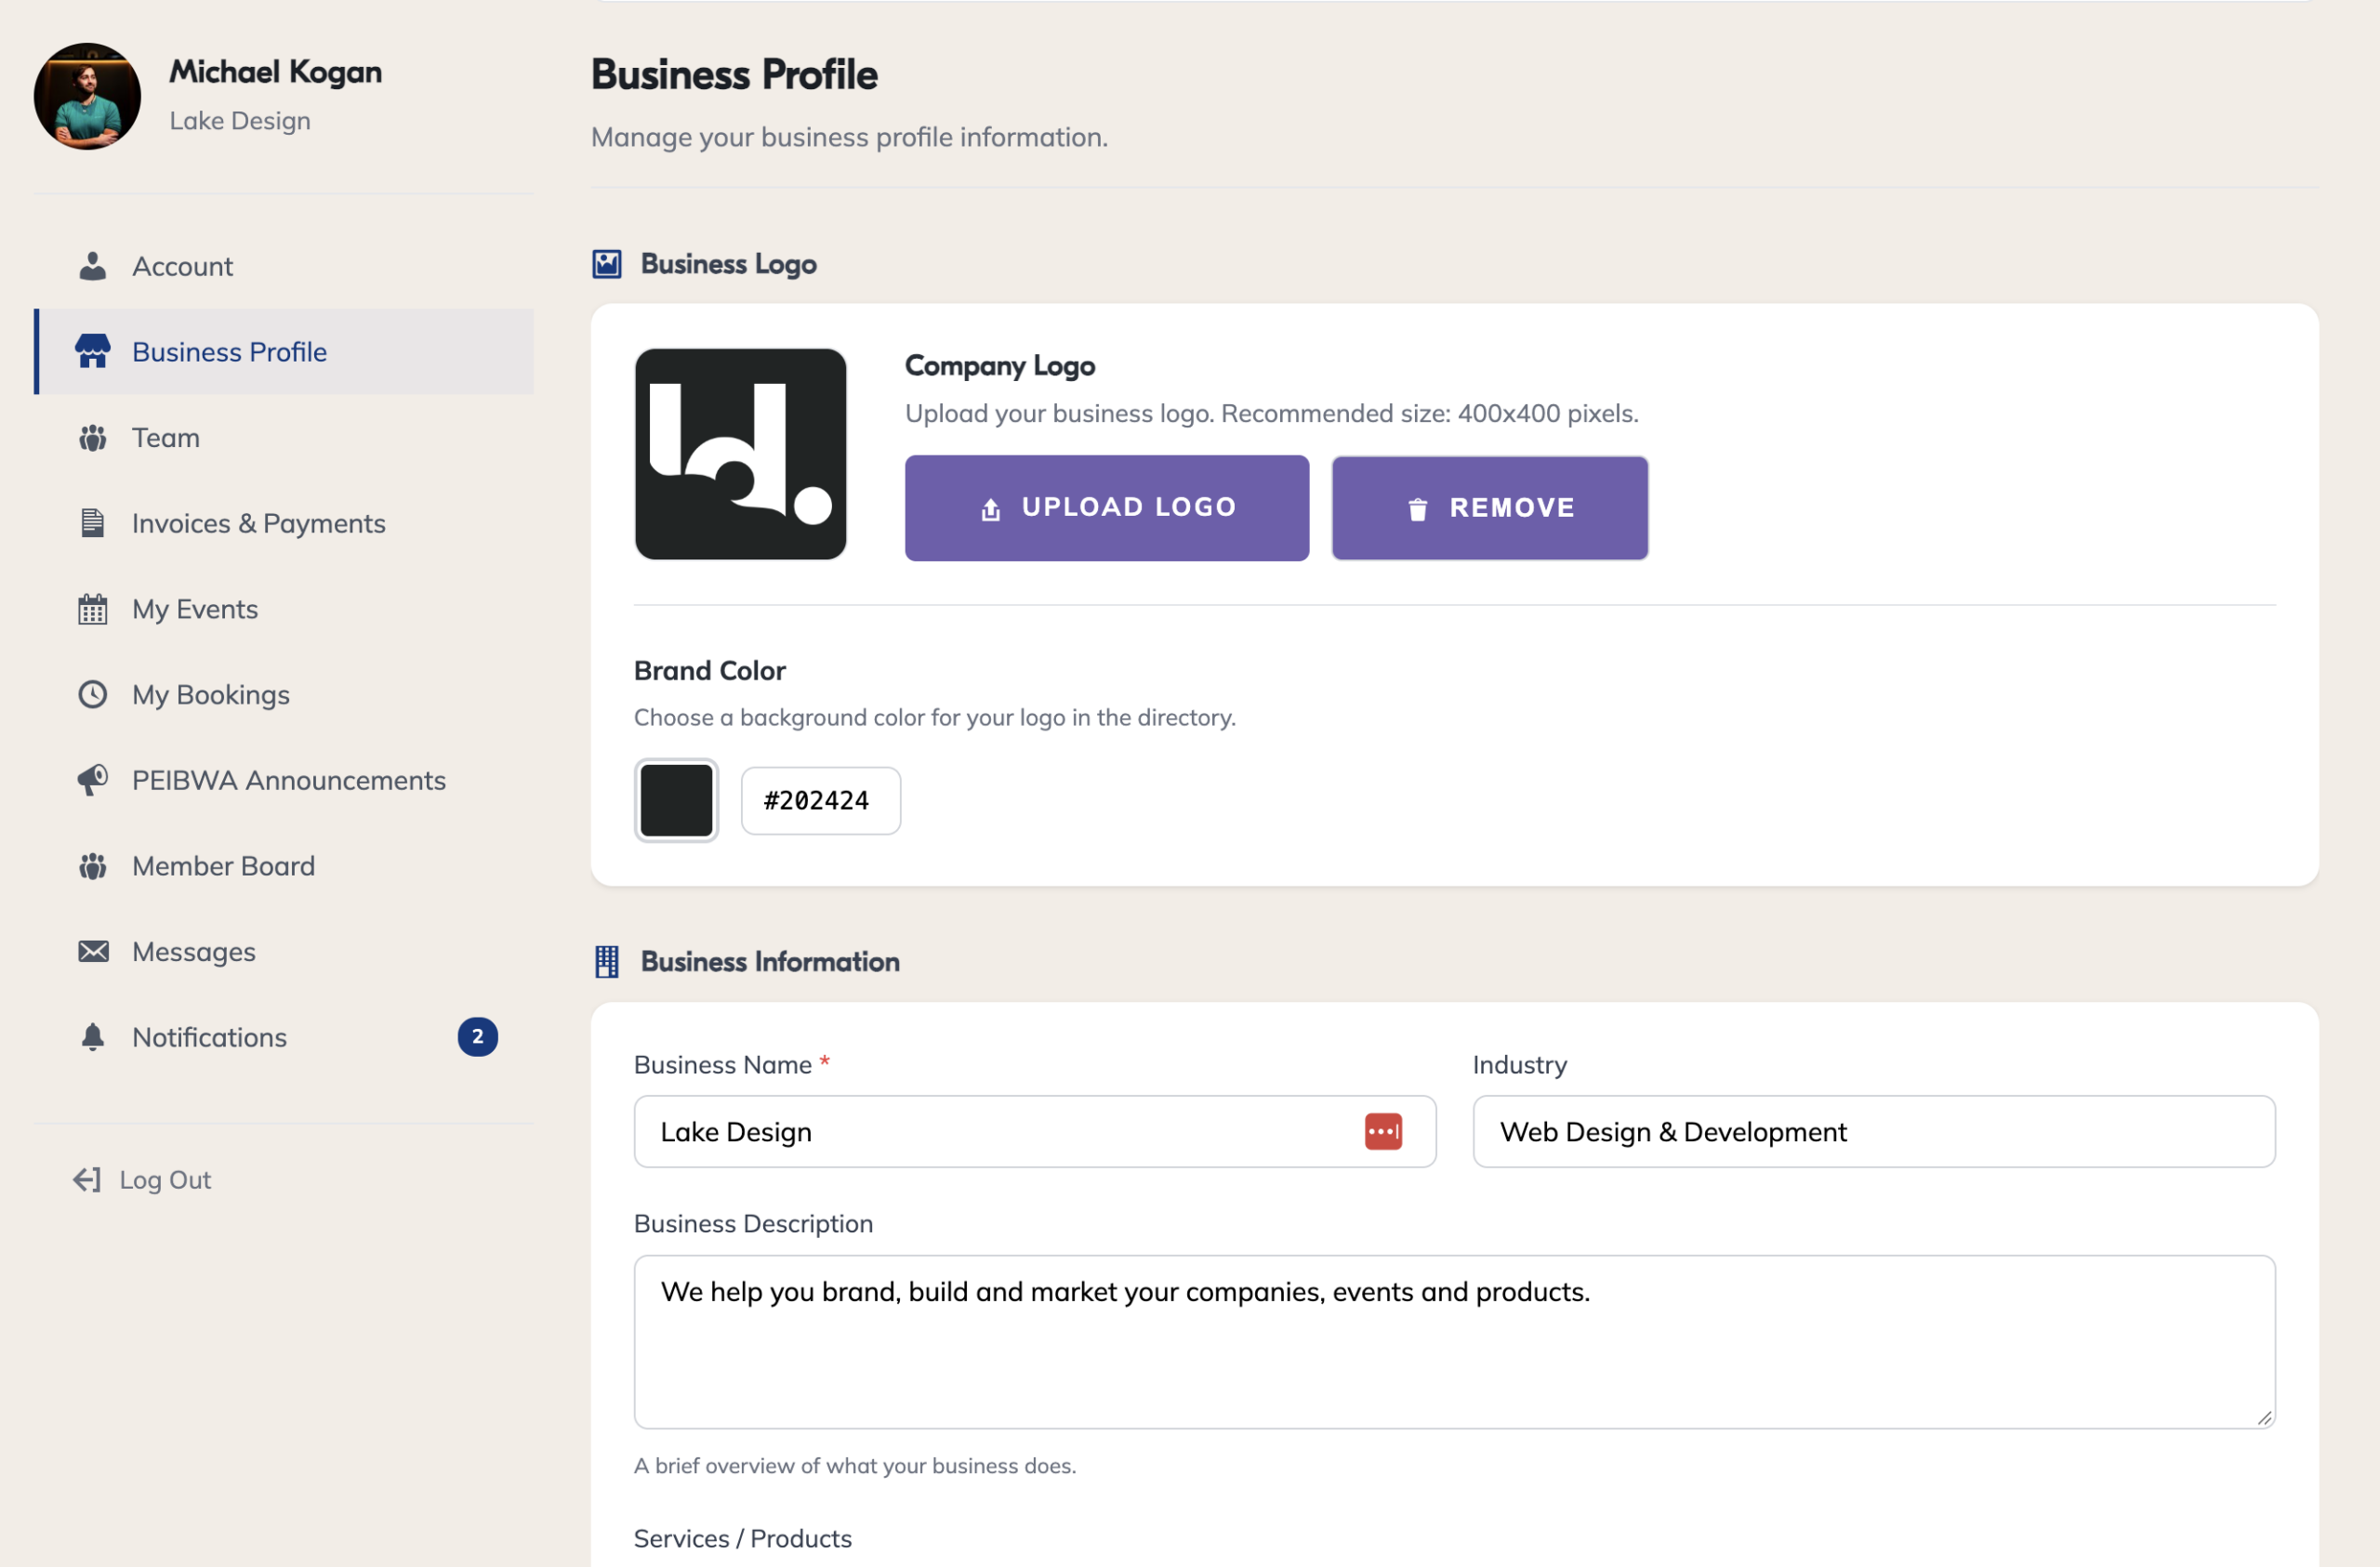
Task: Click the Remove logo button
Action: pos(1490,508)
